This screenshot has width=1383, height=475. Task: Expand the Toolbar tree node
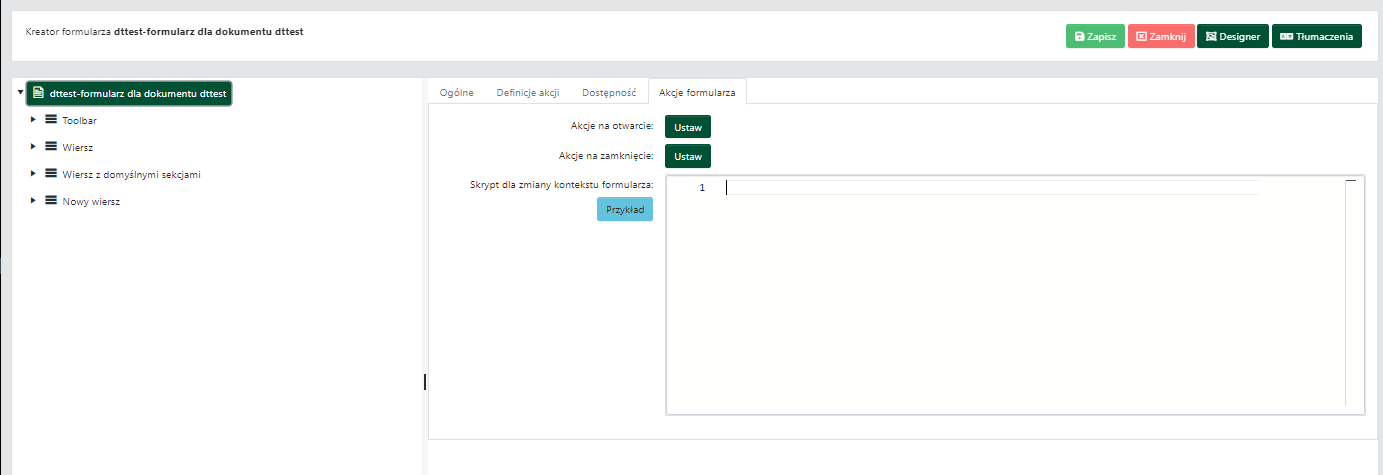(33, 120)
